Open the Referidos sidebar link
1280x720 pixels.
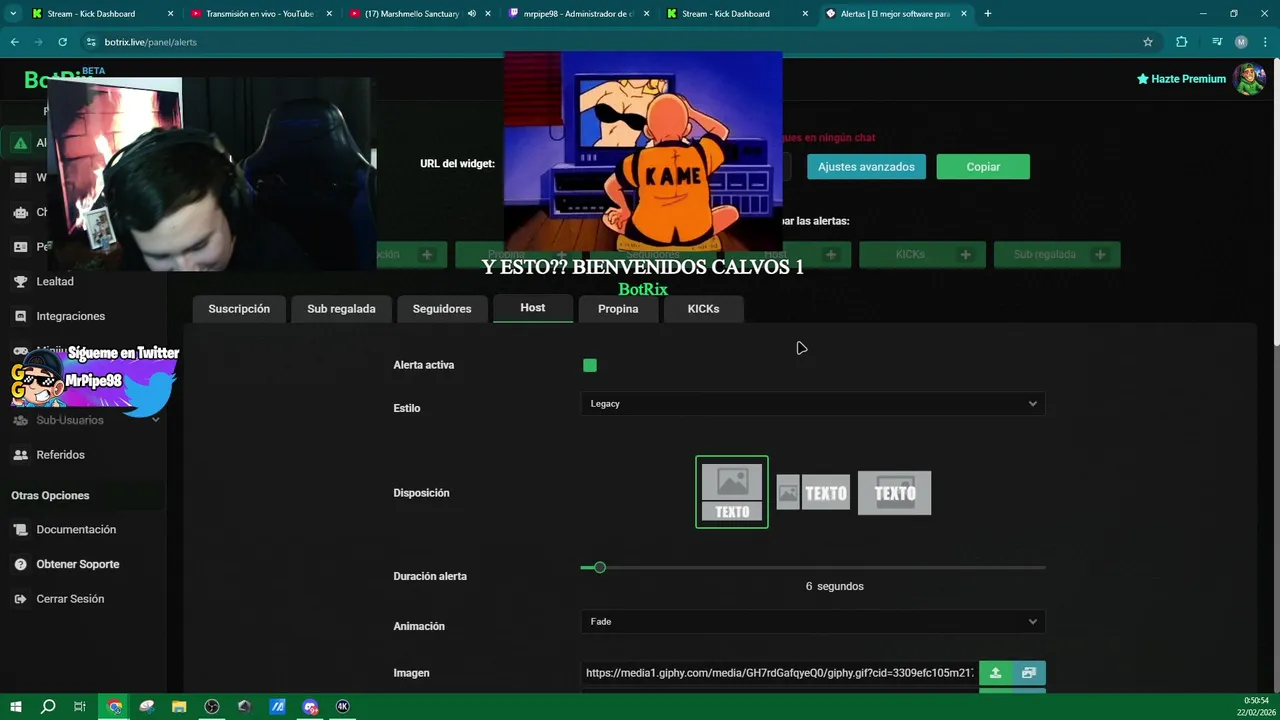click(60, 455)
